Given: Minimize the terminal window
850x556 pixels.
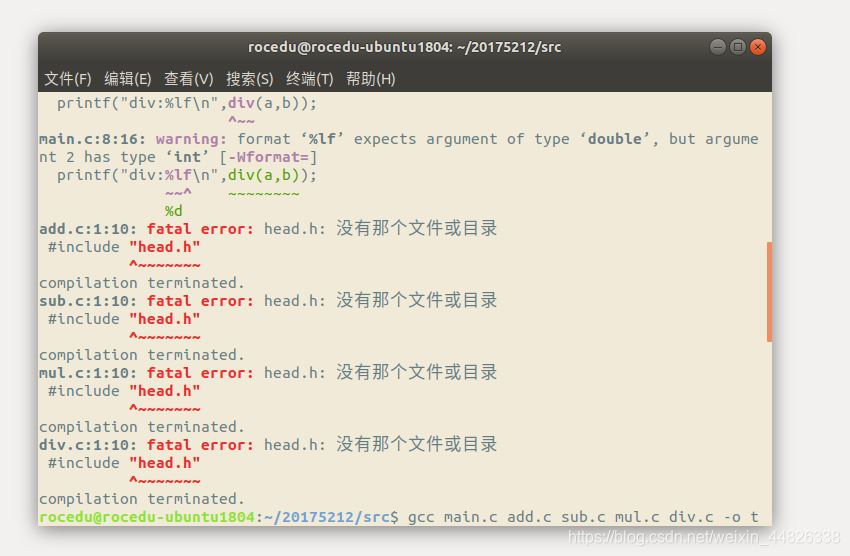Looking at the screenshot, I should coord(718,47).
